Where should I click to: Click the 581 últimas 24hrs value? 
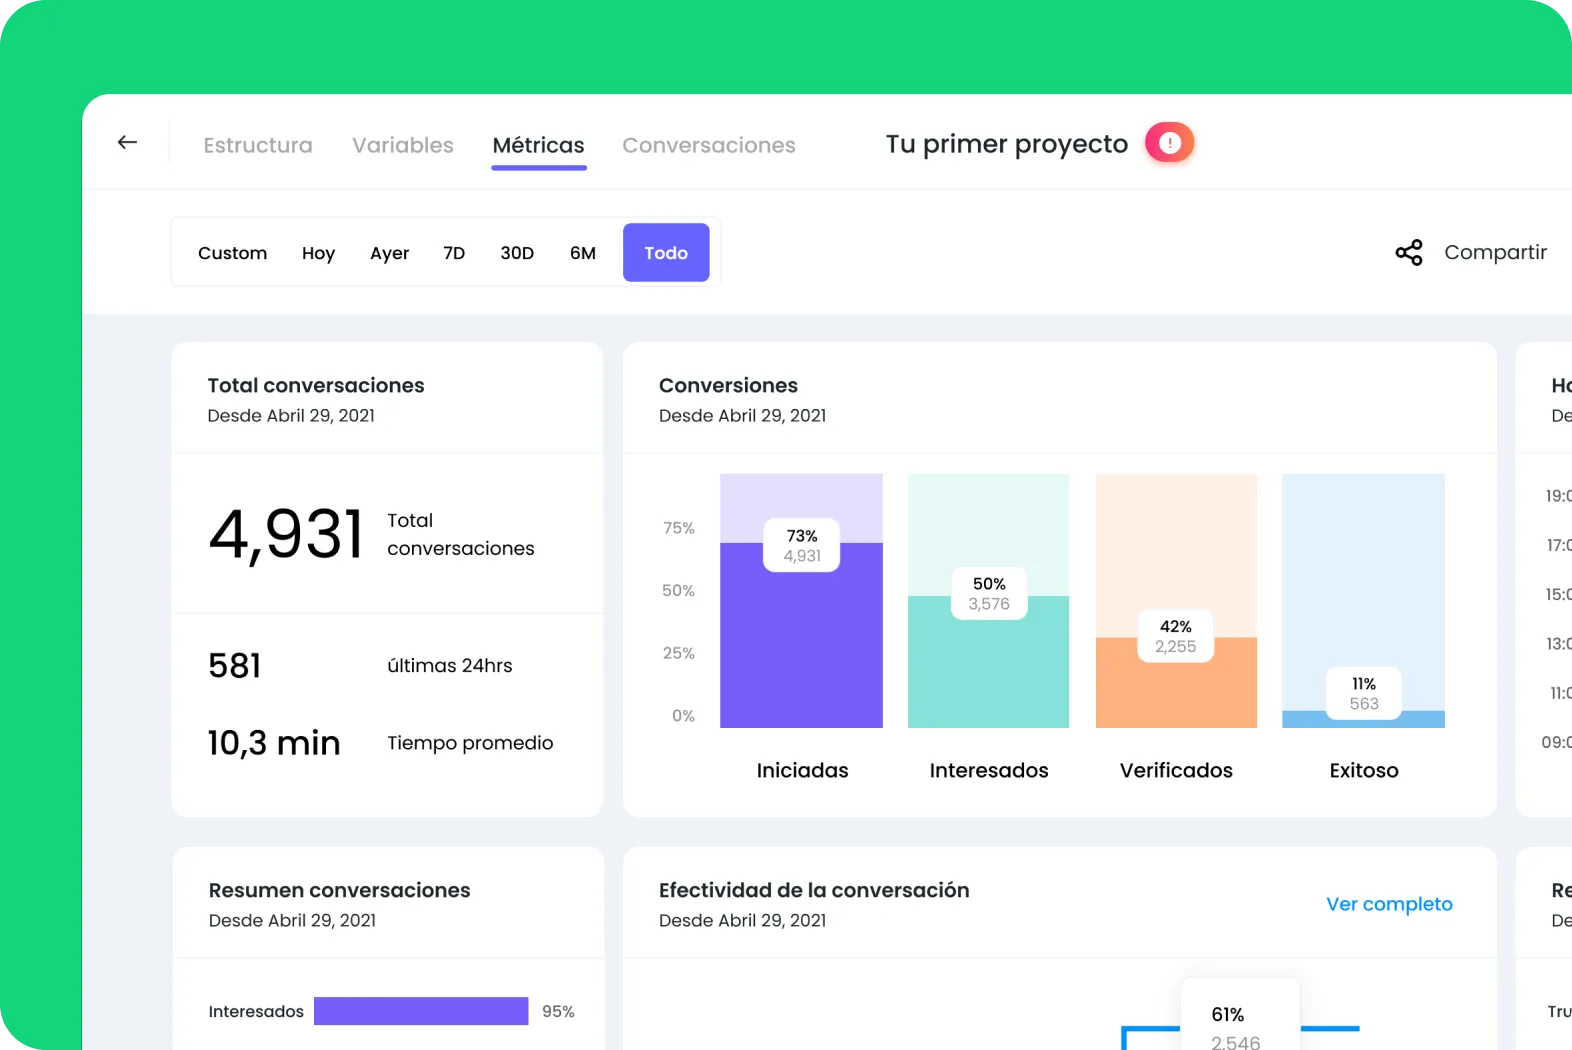click(235, 666)
